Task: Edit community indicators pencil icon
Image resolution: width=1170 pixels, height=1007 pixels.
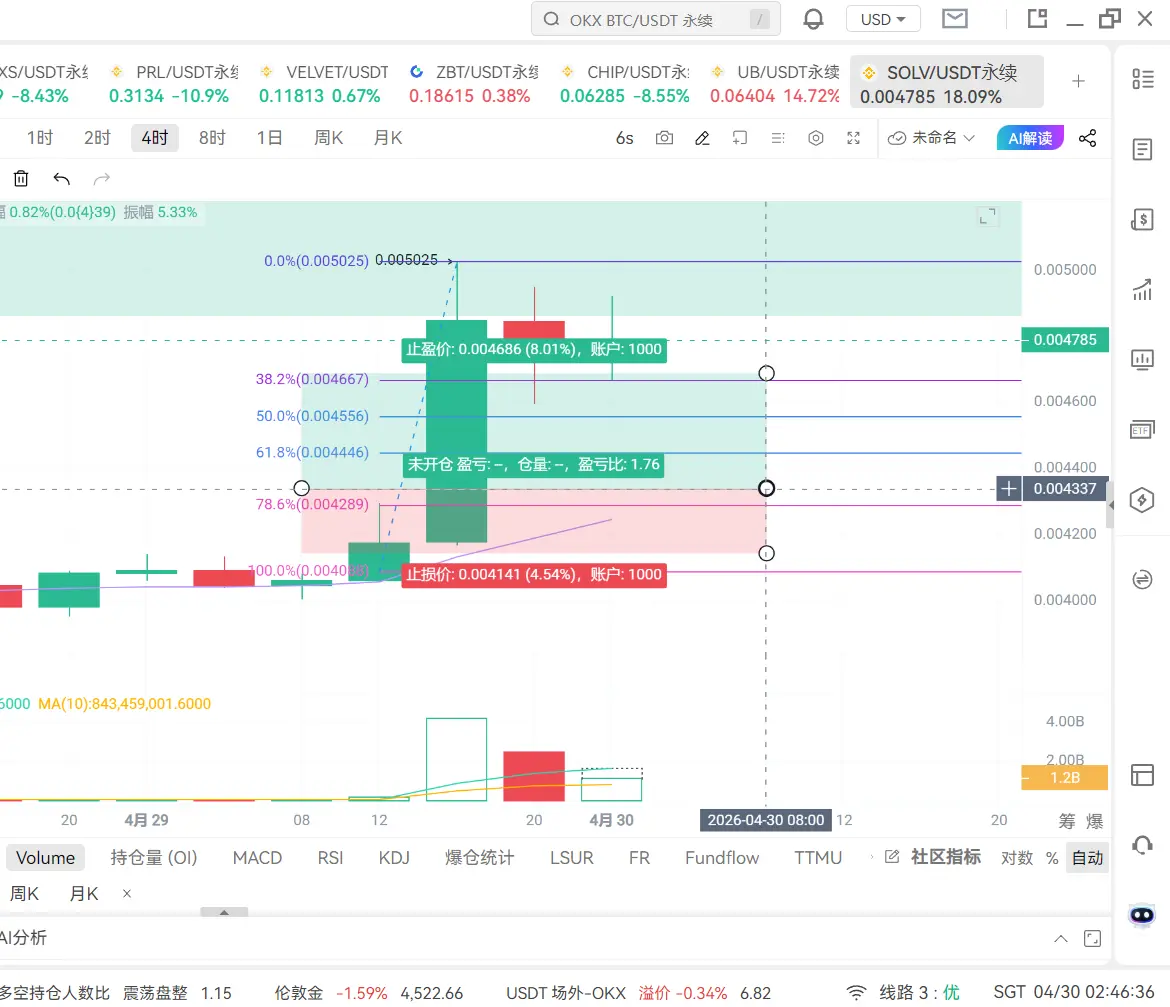Action: point(892,856)
